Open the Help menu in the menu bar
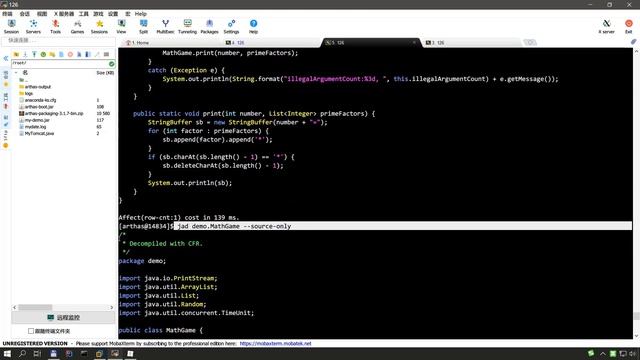The image size is (640, 360). [x=140, y=14]
